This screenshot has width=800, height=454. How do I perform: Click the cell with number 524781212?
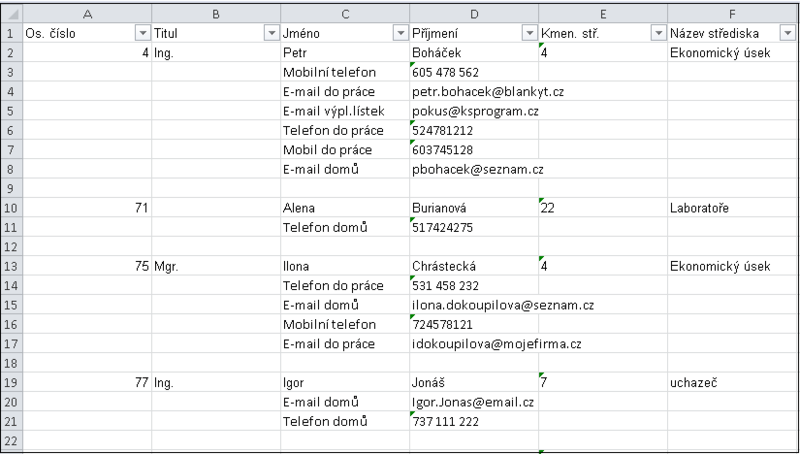point(474,130)
